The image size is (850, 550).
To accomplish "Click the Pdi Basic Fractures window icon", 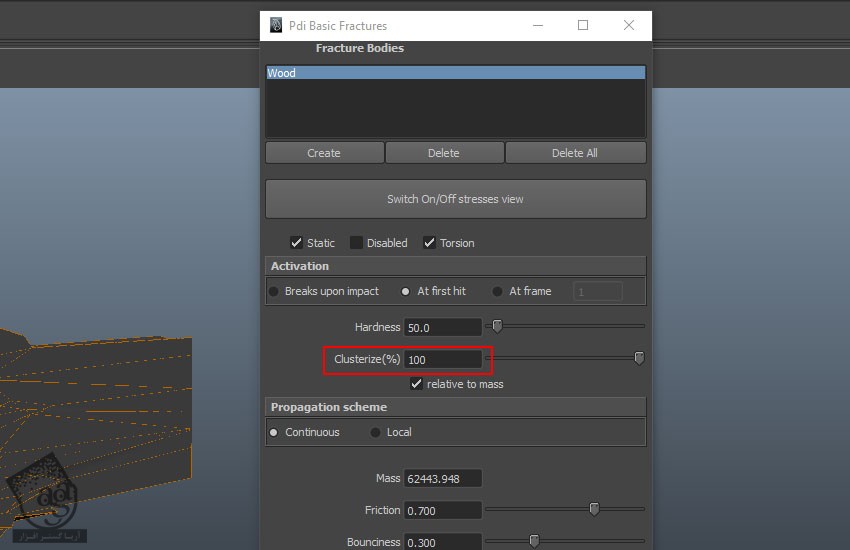I will coord(276,25).
